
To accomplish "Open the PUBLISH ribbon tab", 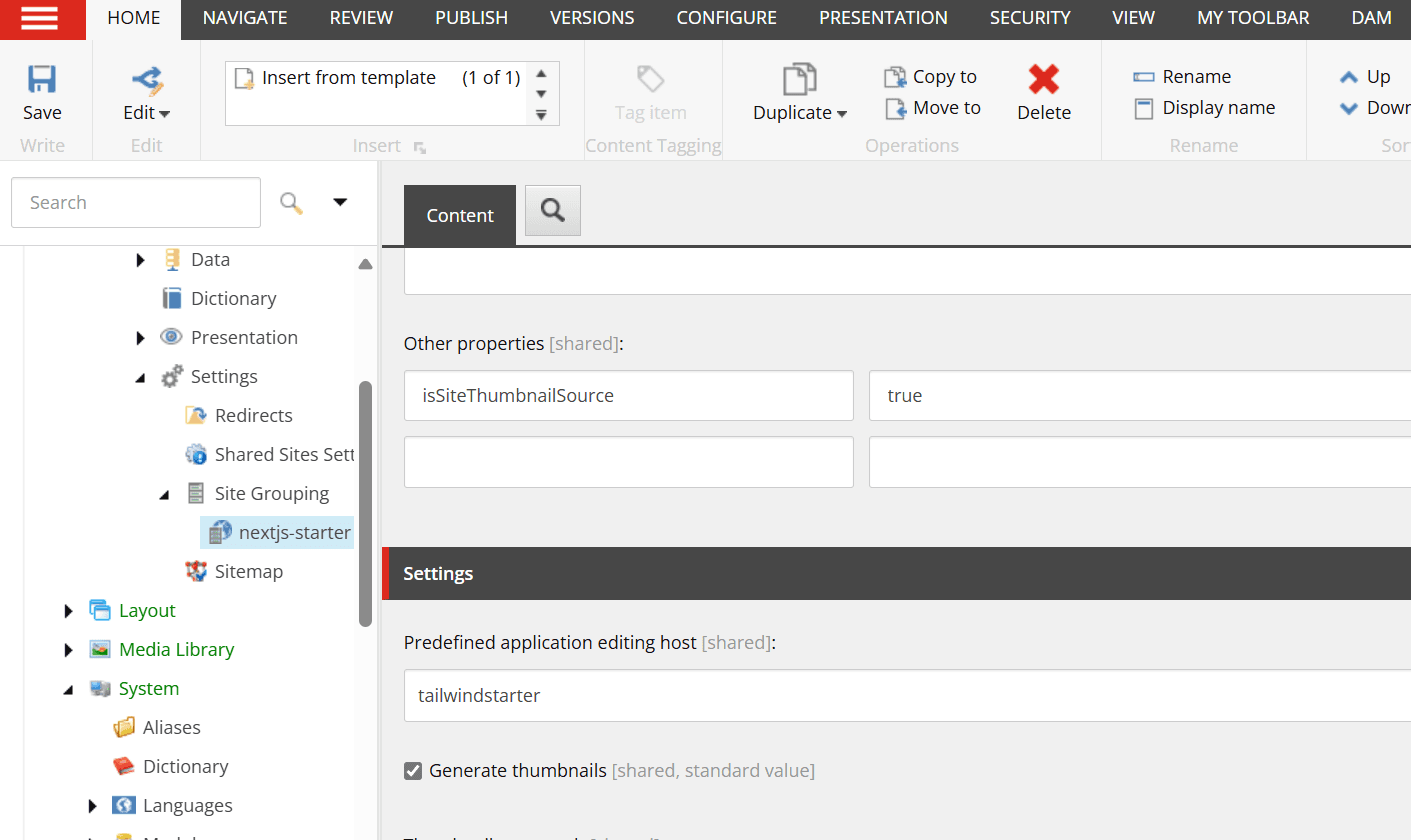I will [471, 18].
